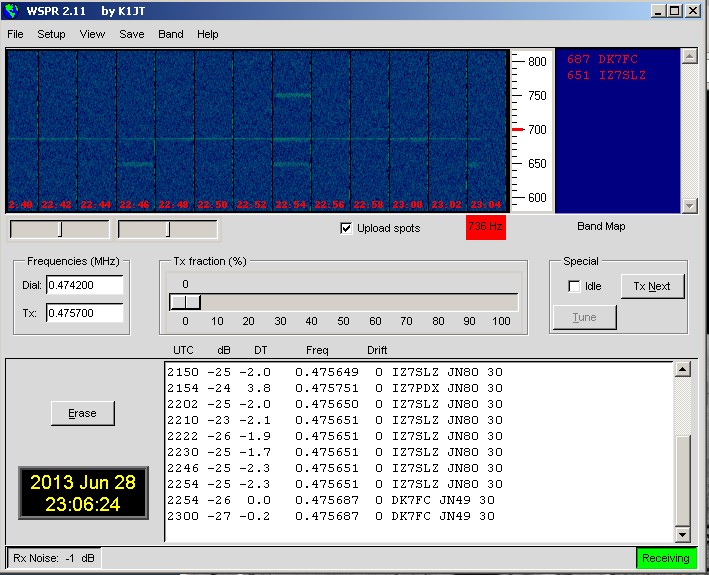Open the Setup menu
This screenshot has width=709, height=575.
pos(51,34)
